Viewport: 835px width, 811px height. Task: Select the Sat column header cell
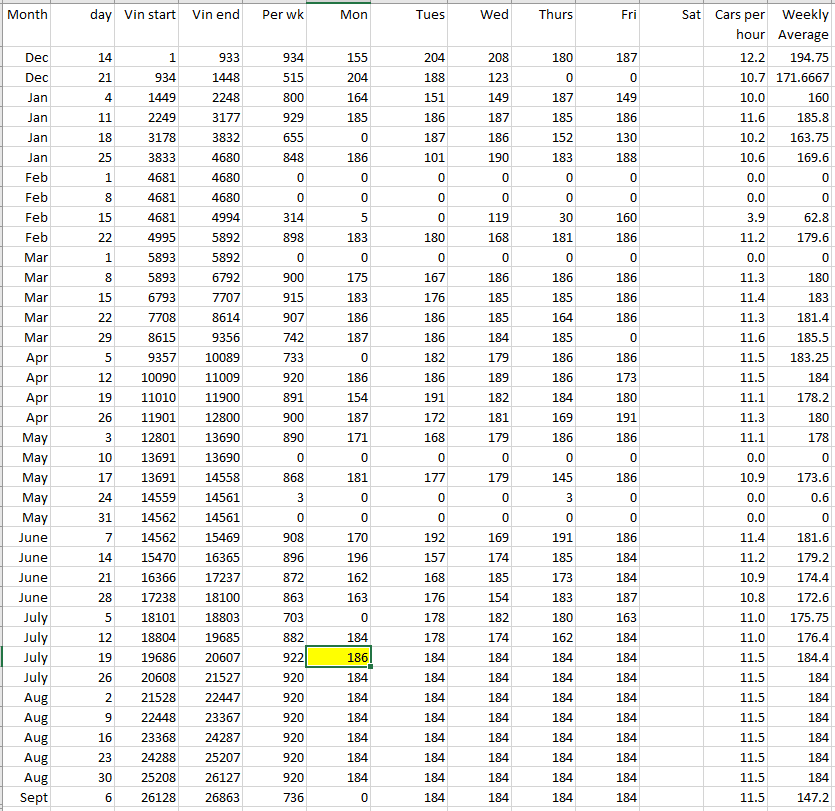click(x=675, y=15)
